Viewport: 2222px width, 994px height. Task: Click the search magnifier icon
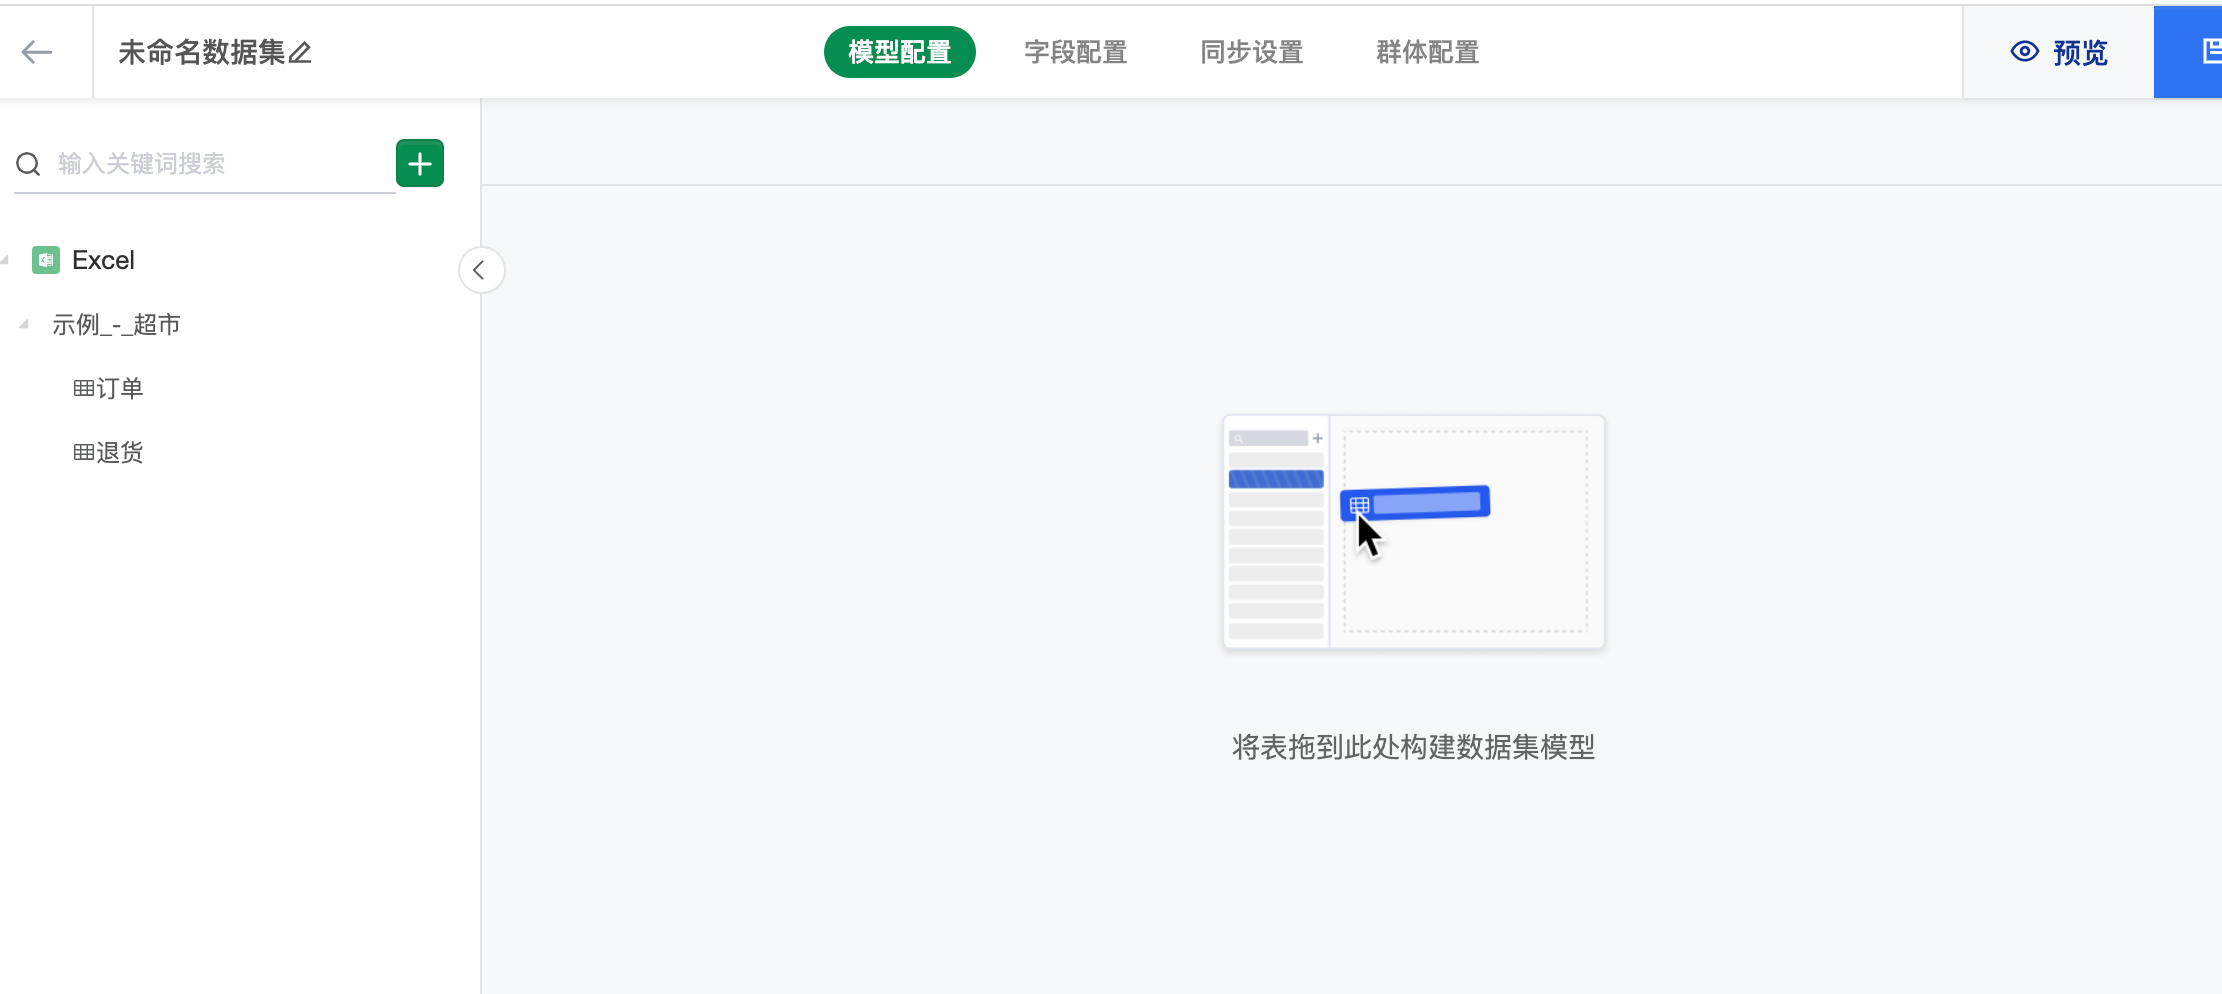(29, 164)
